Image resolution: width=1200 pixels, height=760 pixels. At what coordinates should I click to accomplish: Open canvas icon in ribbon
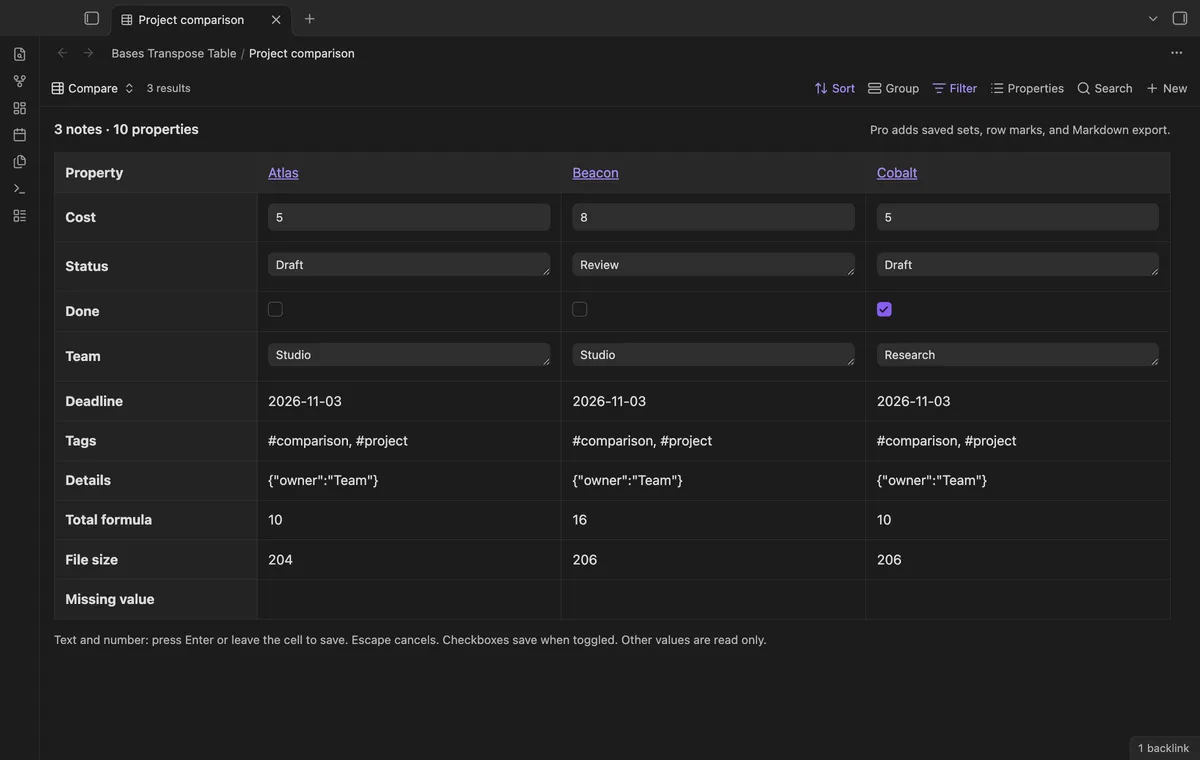click(19, 108)
